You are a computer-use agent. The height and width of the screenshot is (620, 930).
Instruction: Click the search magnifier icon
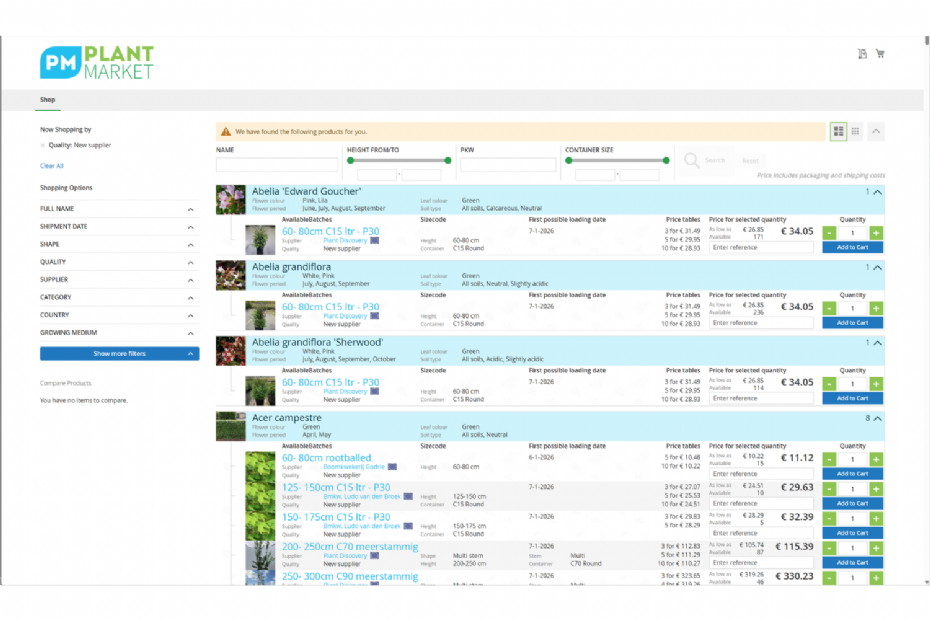692,160
